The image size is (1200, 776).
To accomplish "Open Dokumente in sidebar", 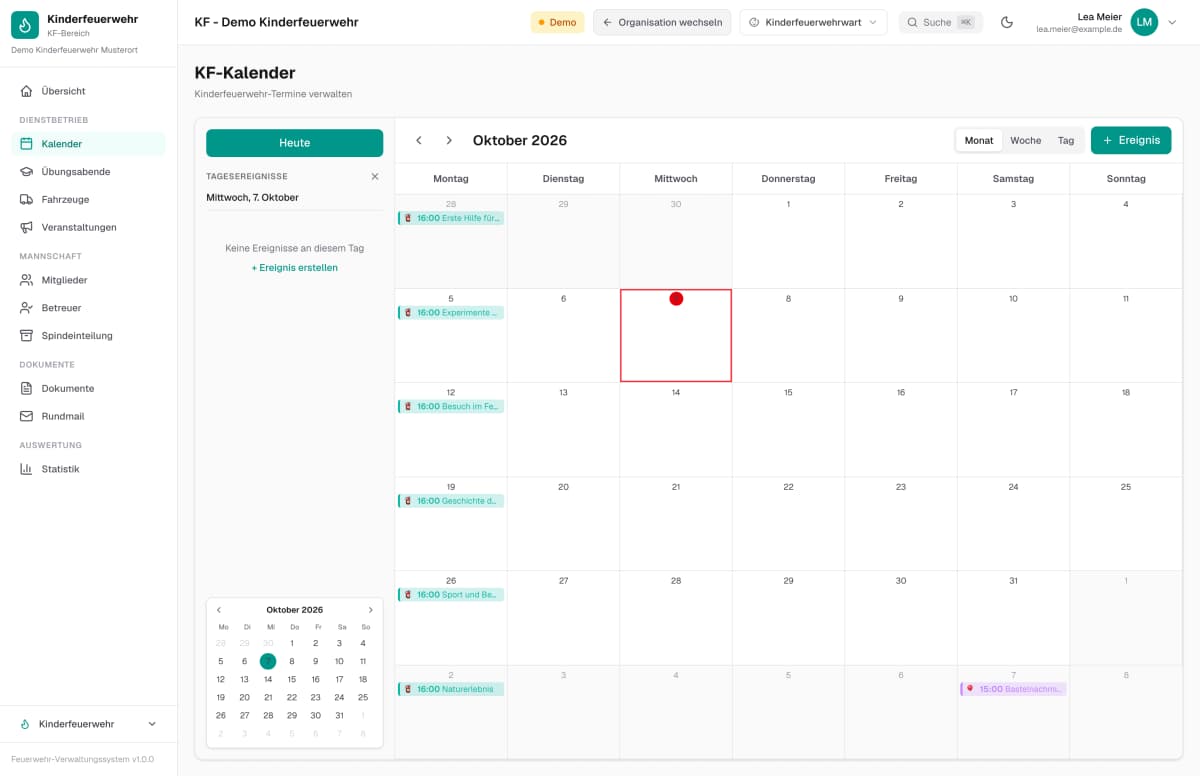I will point(89,388).
